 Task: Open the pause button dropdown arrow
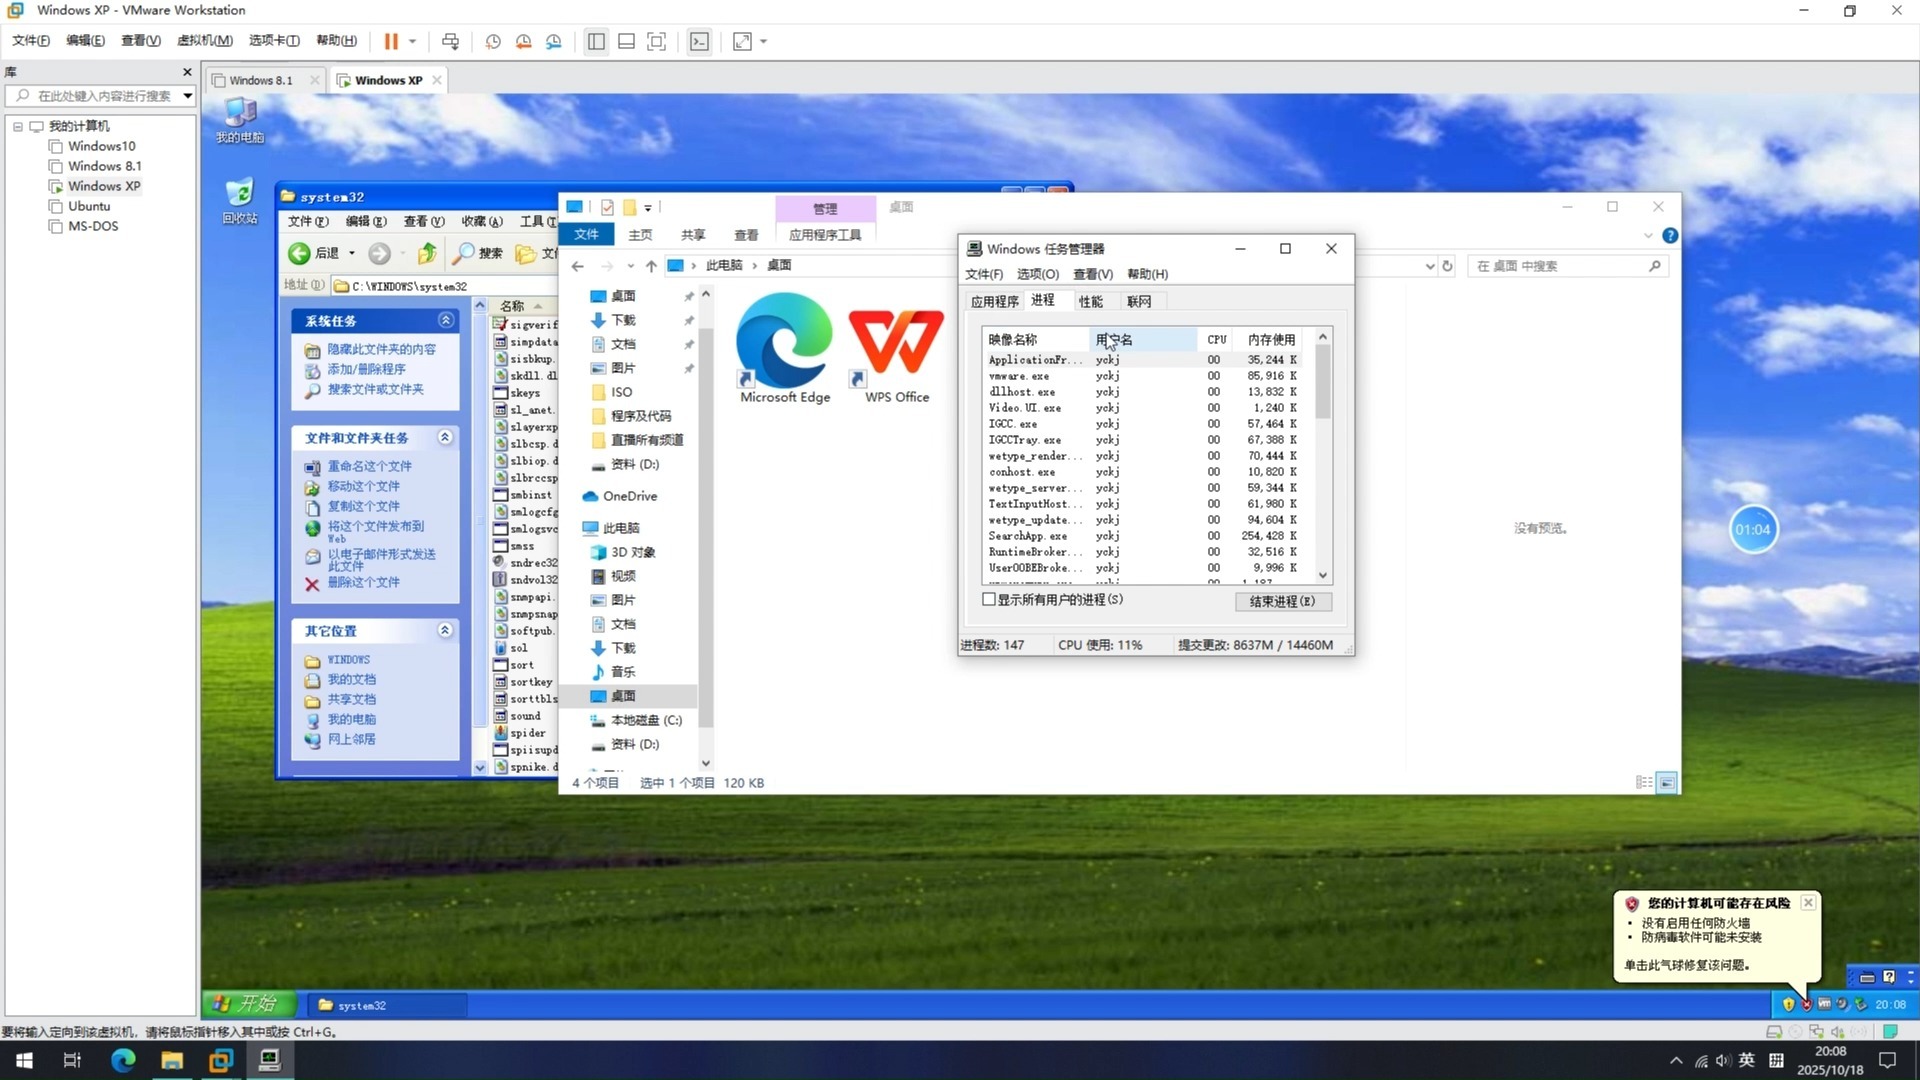tap(412, 41)
